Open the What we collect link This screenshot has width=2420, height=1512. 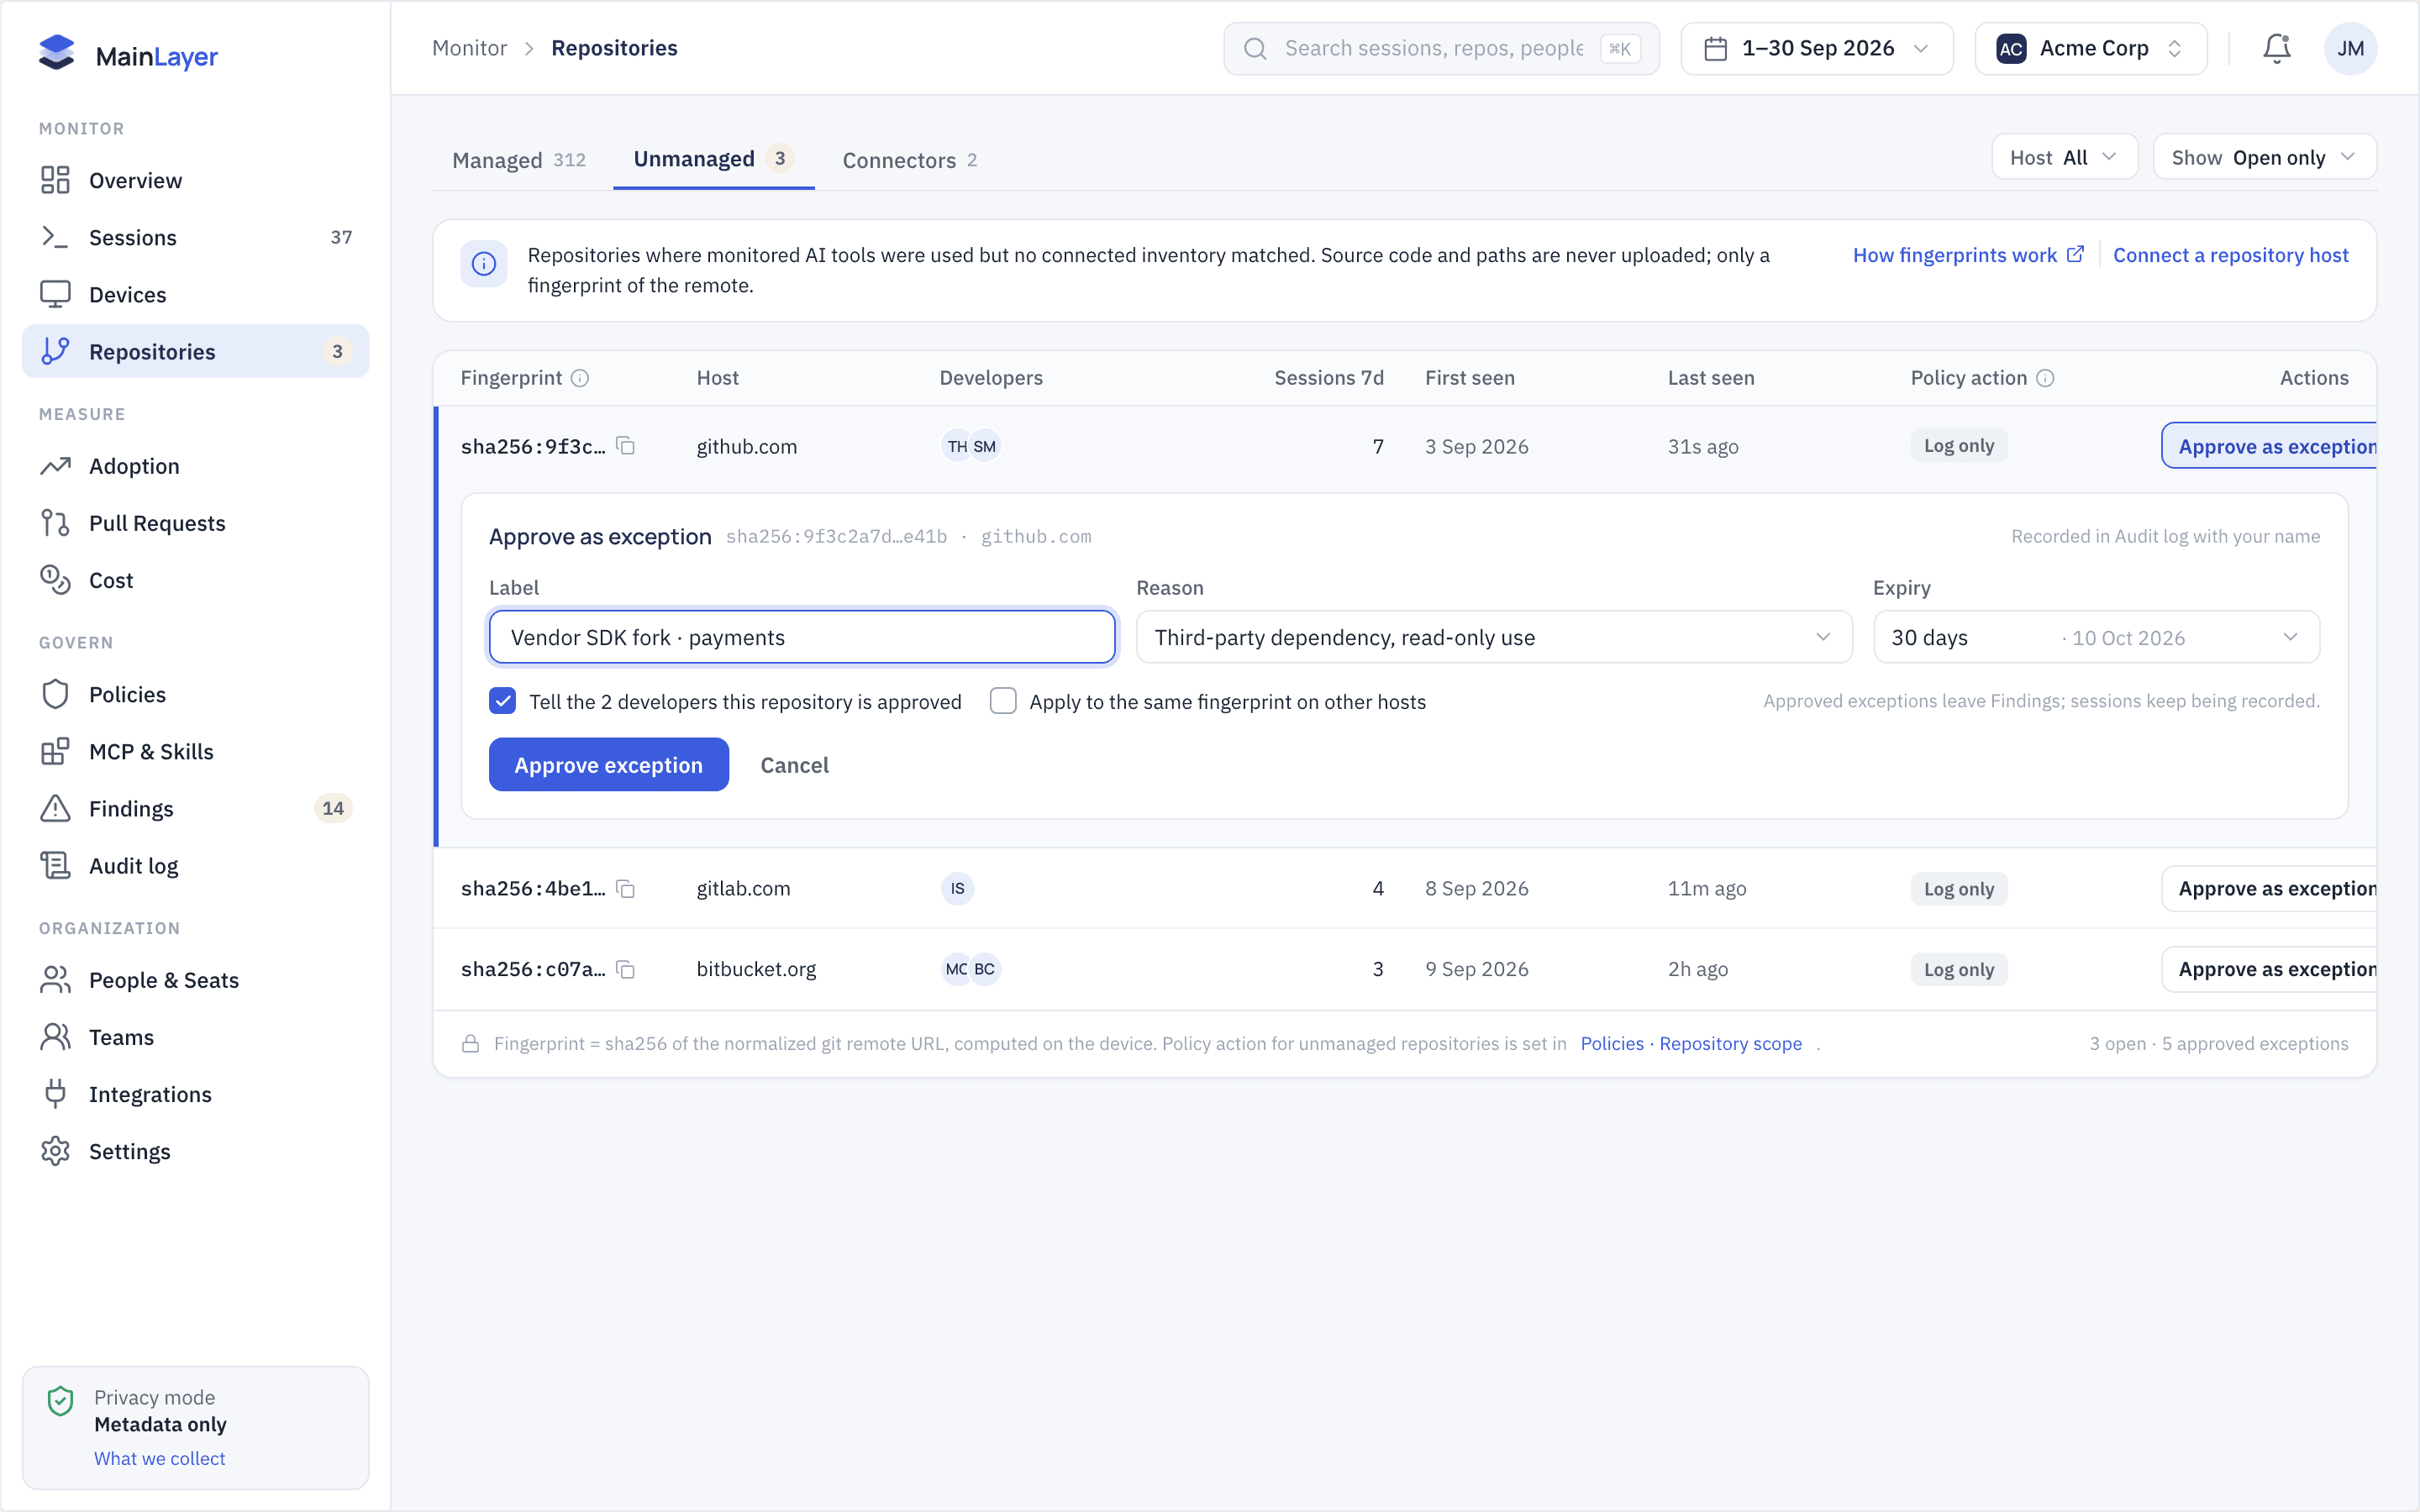[159, 1458]
